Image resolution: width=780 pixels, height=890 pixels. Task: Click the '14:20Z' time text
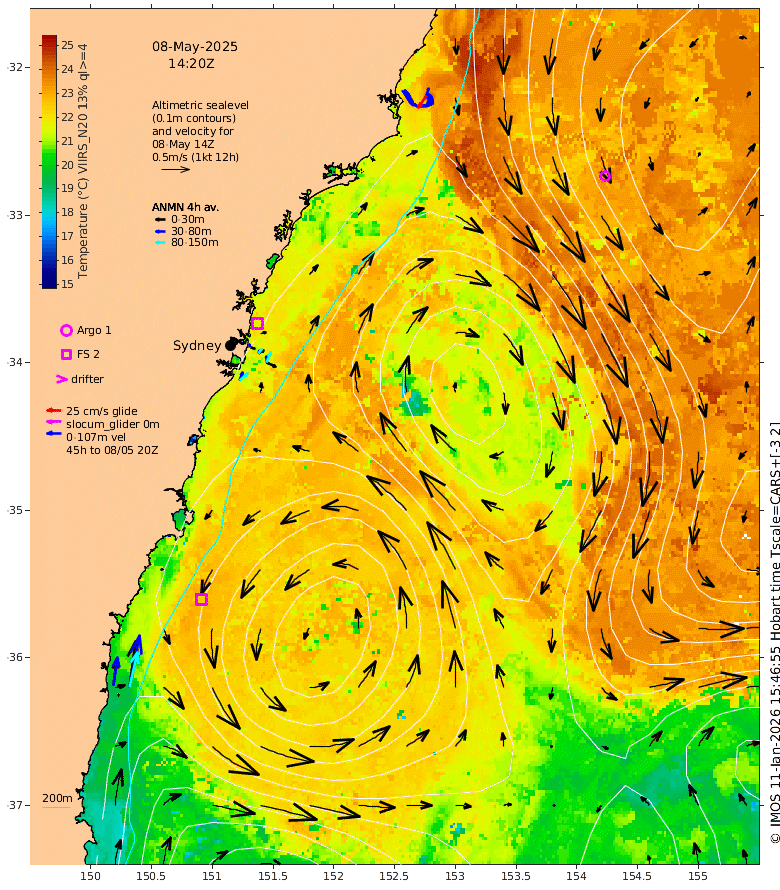(191, 64)
